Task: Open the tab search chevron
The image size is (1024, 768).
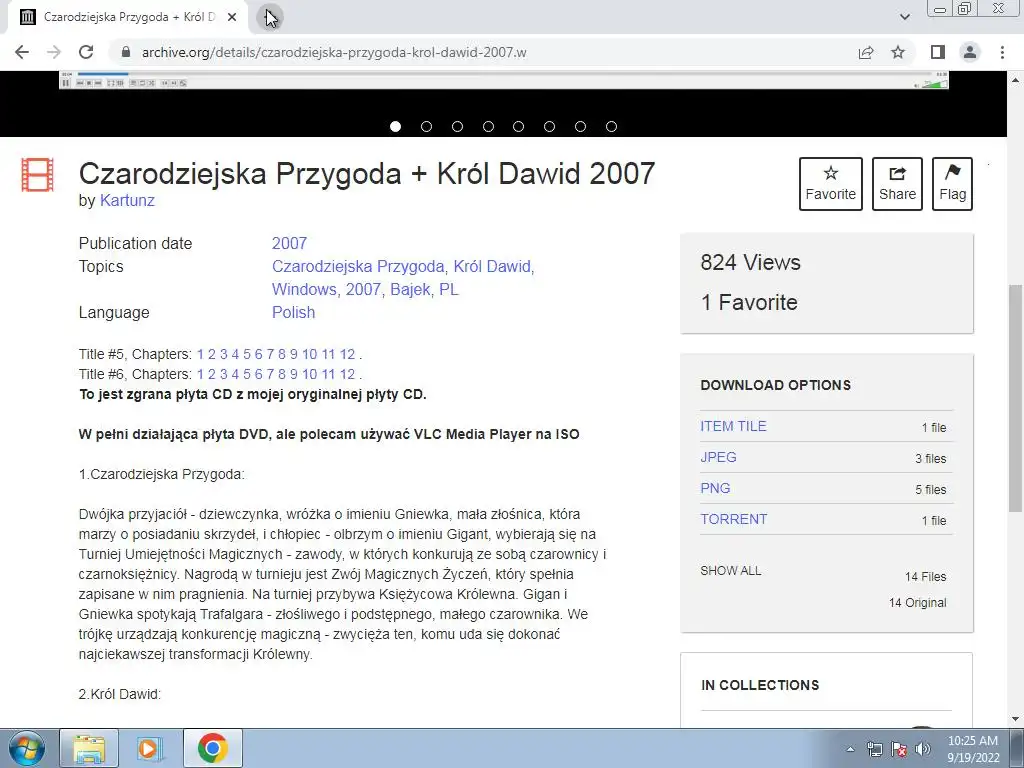Action: [x=904, y=17]
